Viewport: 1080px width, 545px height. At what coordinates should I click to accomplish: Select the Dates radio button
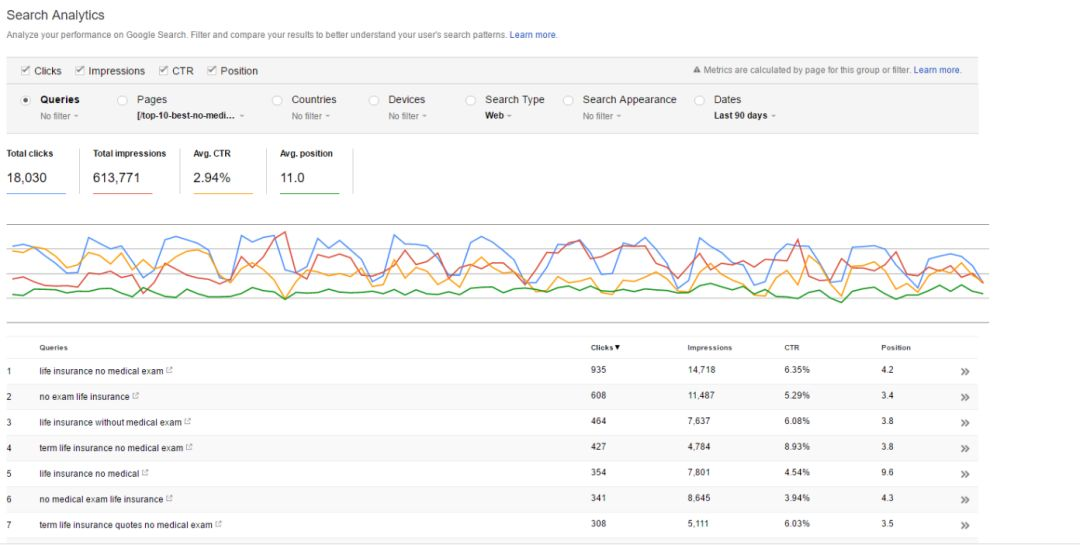(x=700, y=100)
